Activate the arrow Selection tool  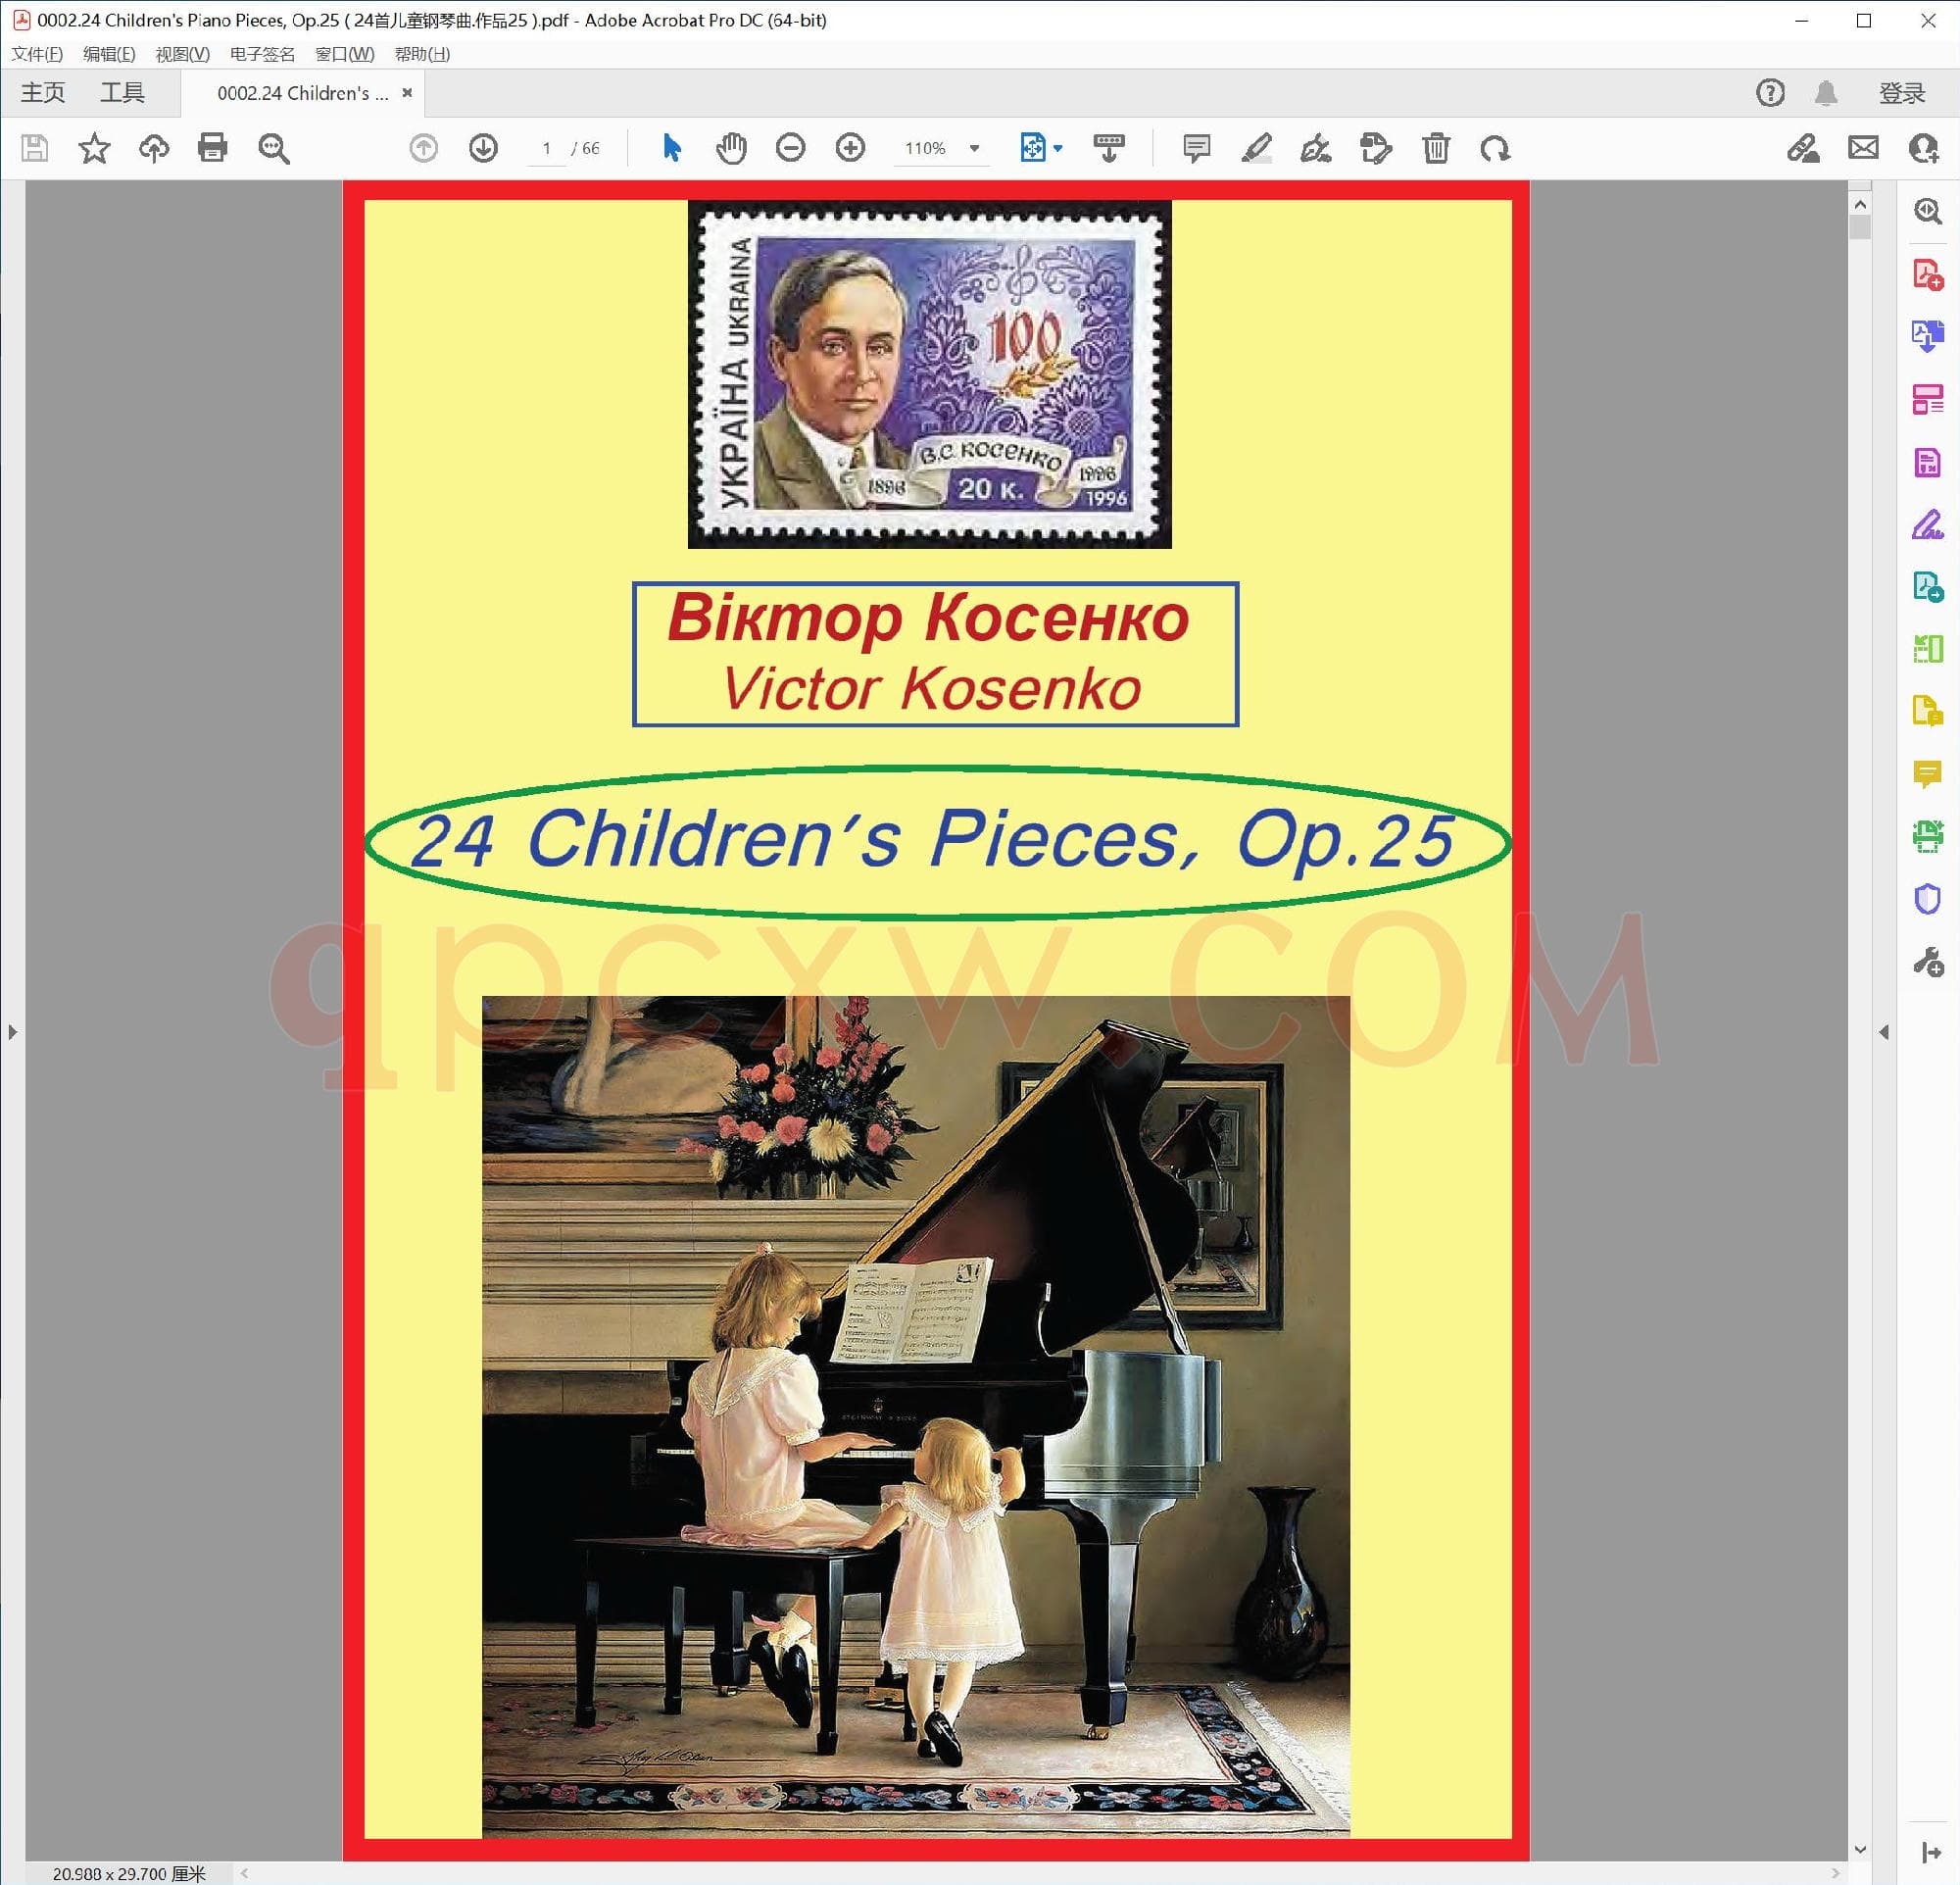pos(672,148)
